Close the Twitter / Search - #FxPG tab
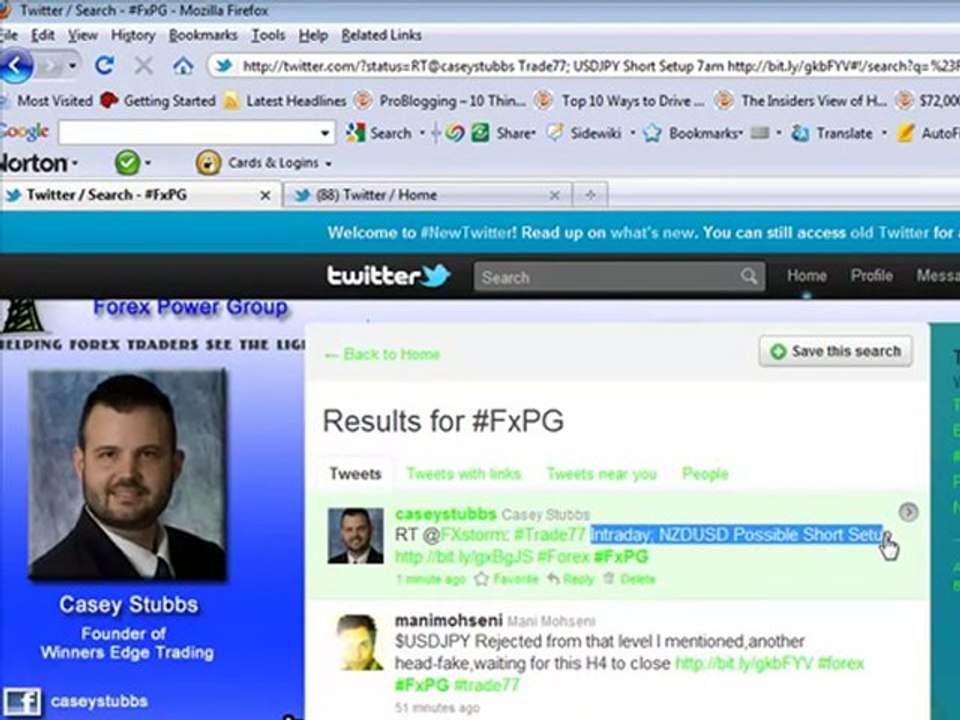 (x=265, y=195)
